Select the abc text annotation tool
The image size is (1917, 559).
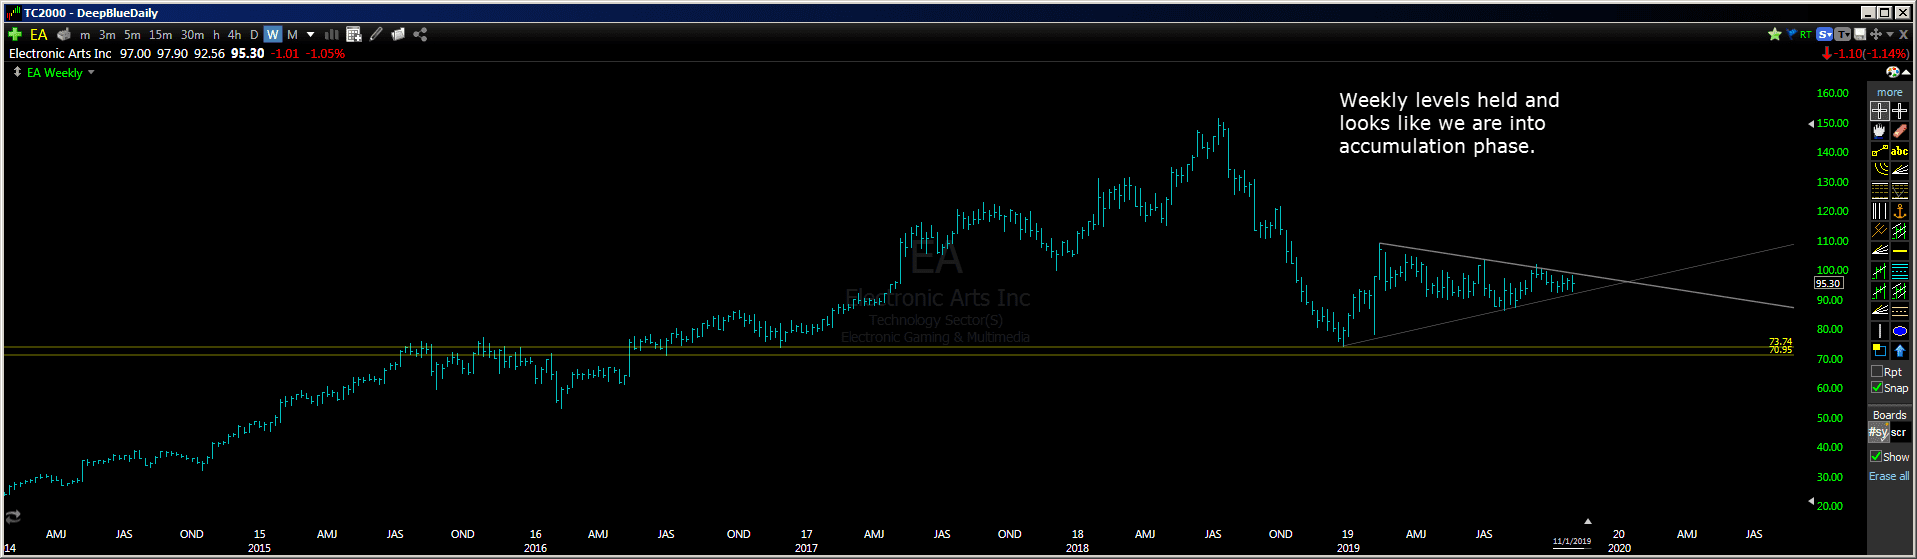1900,151
